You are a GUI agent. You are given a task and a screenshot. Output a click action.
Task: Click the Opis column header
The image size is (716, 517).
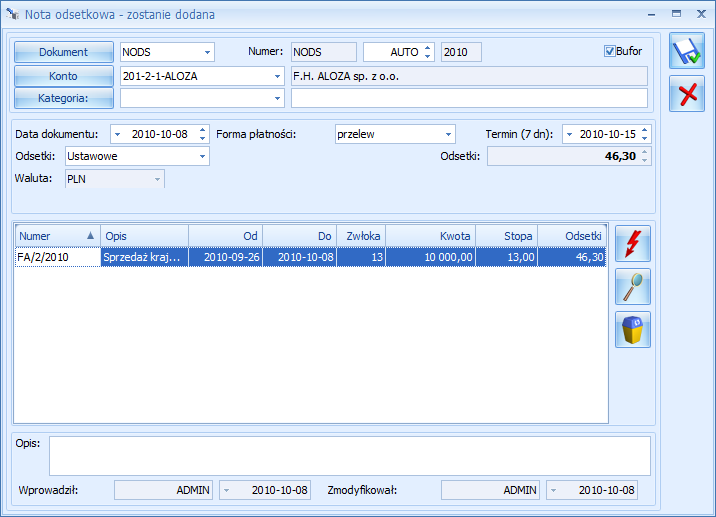pos(144,236)
